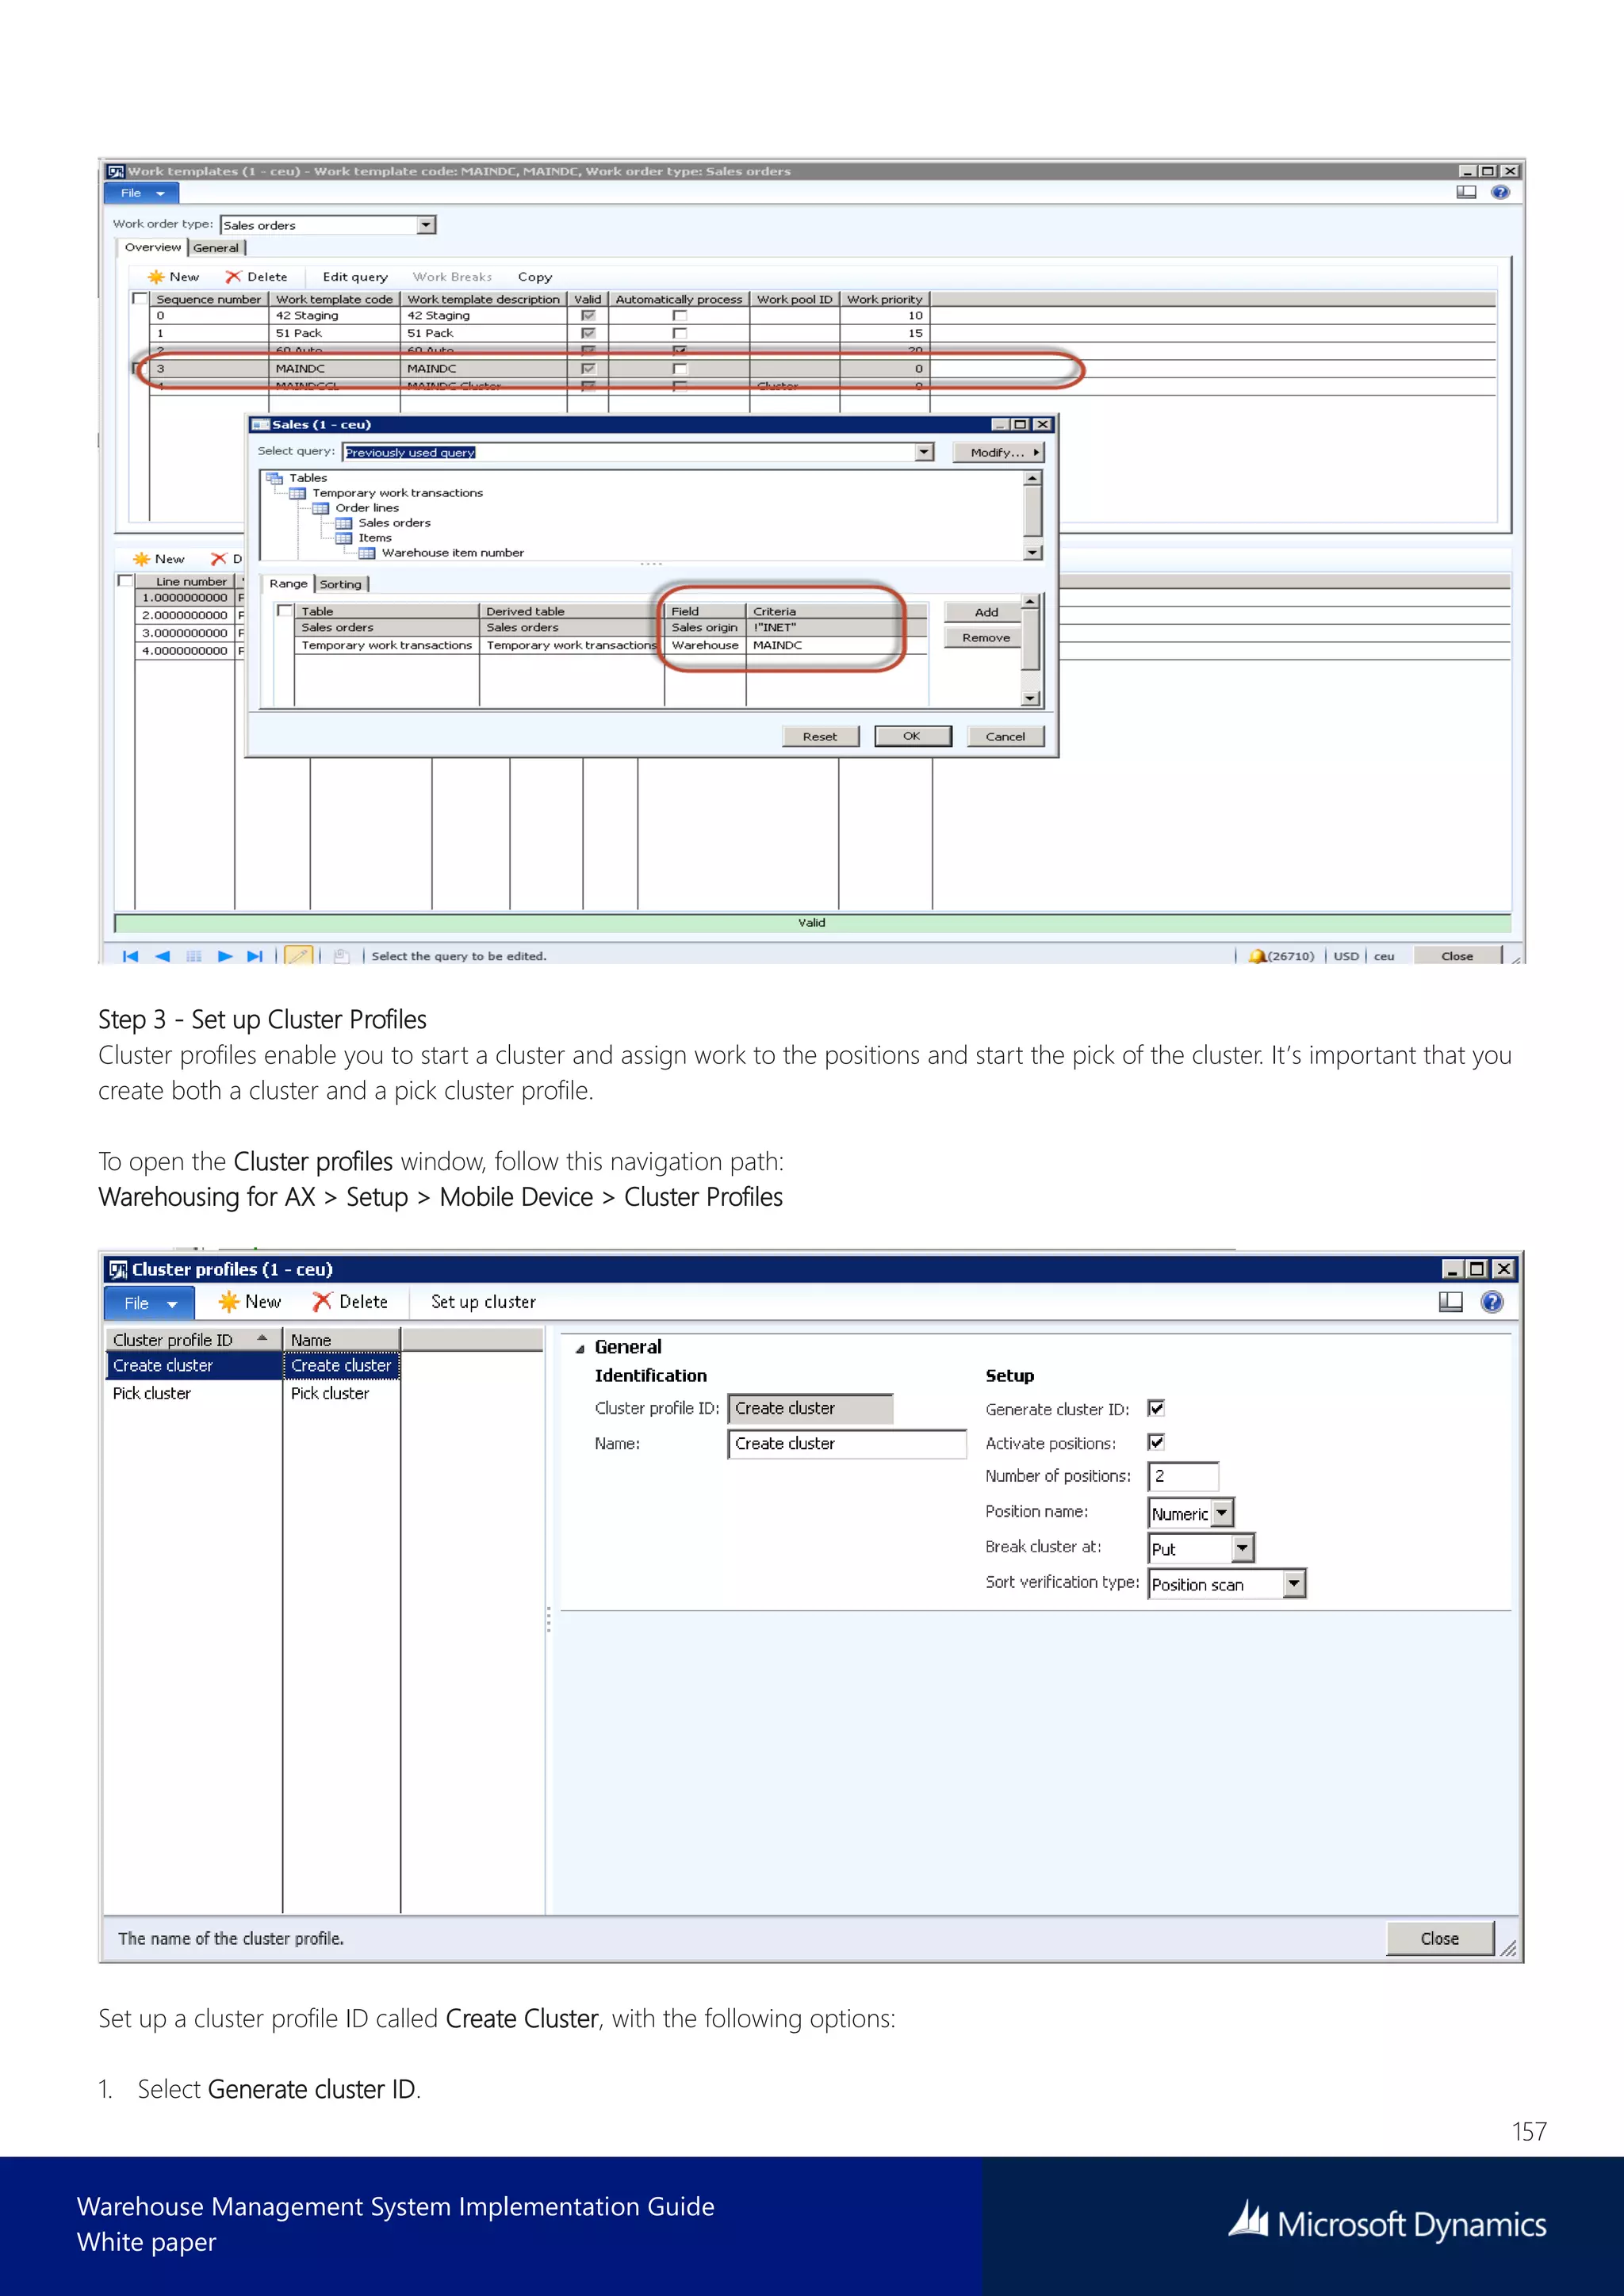Click the edit pencil icon in status bar
1624x2296 pixels.
click(298, 956)
